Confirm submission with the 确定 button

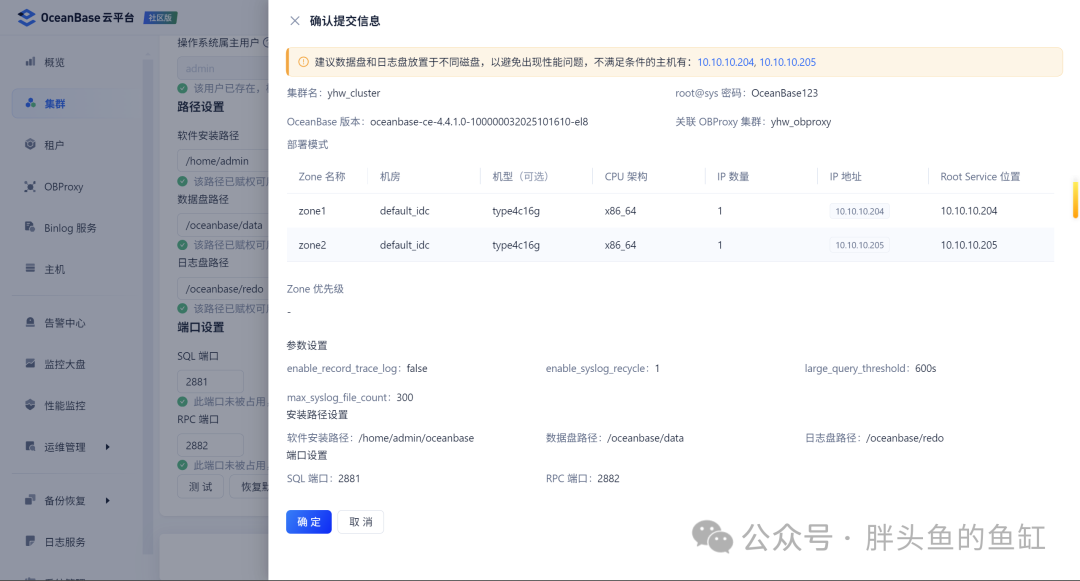pyautogui.click(x=309, y=522)
